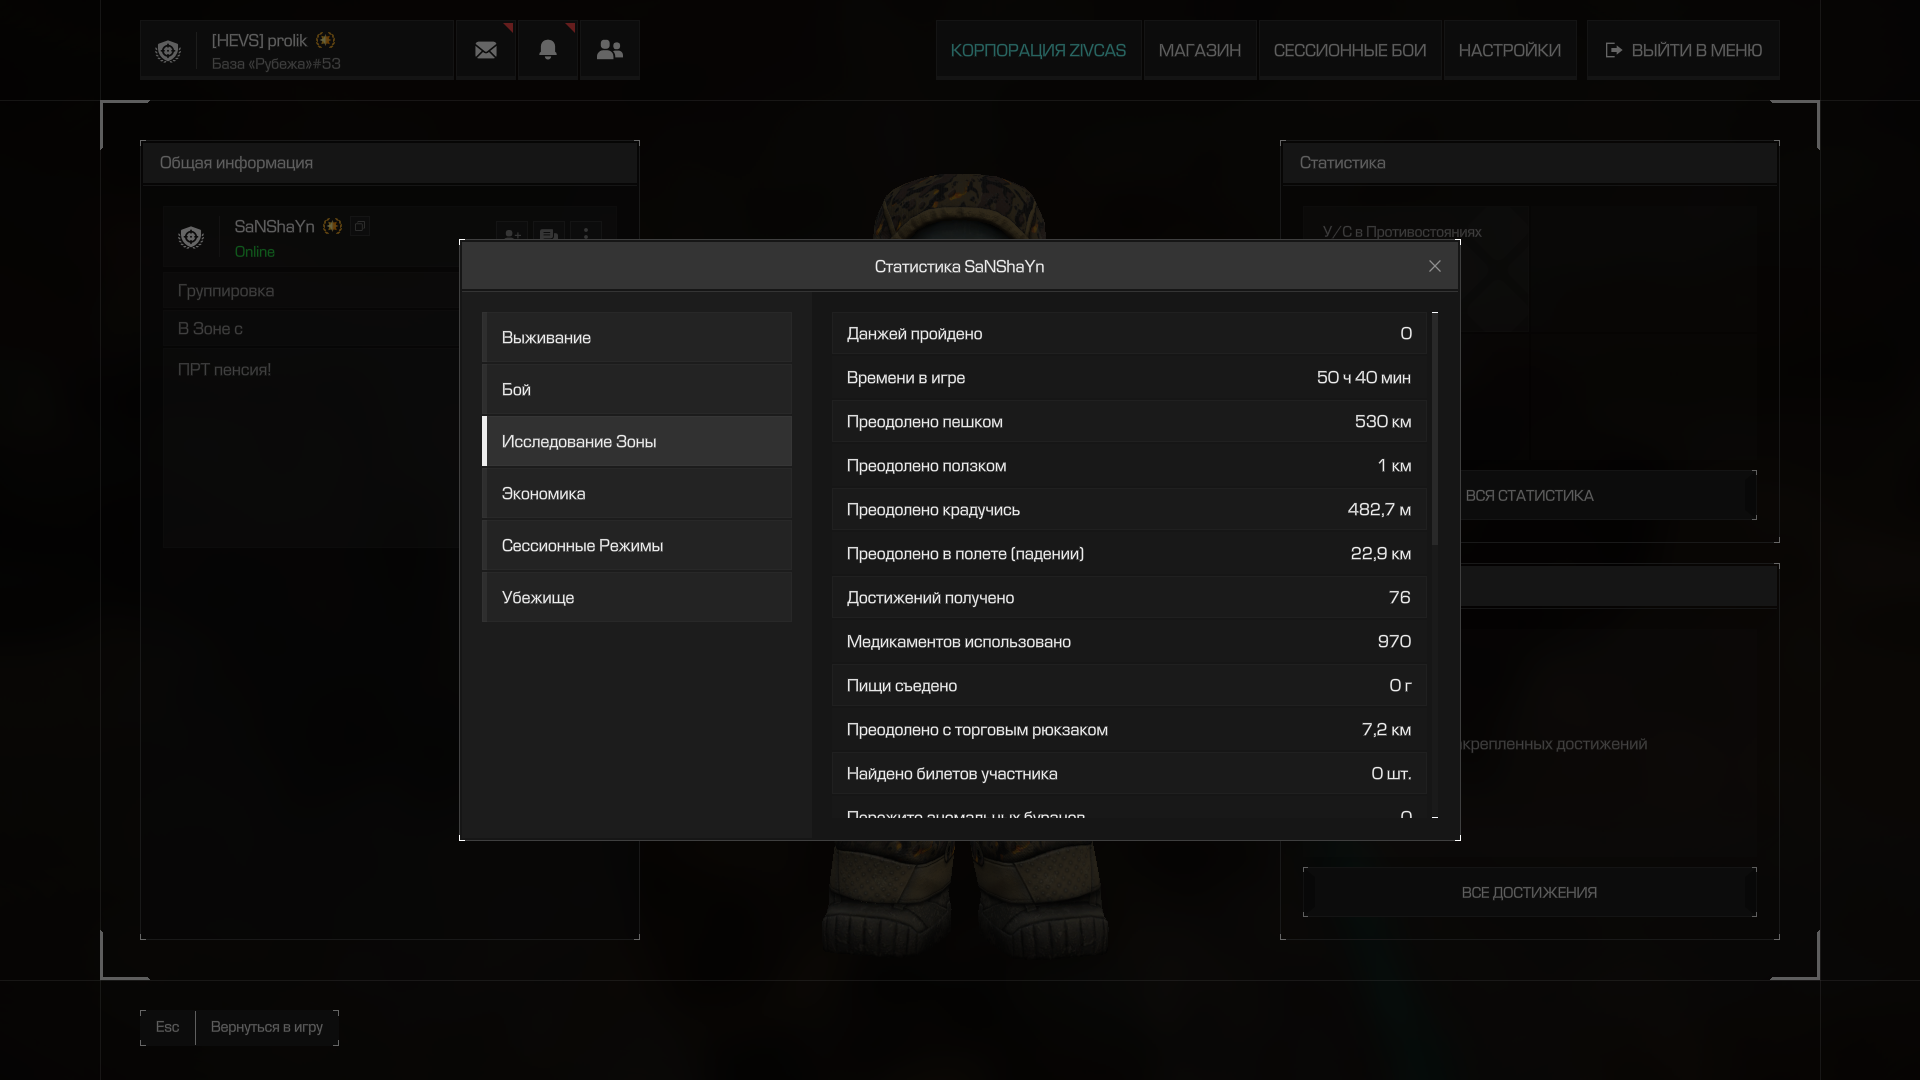Open Настройки menu

pyautogui.click(x=1510, y=50)
